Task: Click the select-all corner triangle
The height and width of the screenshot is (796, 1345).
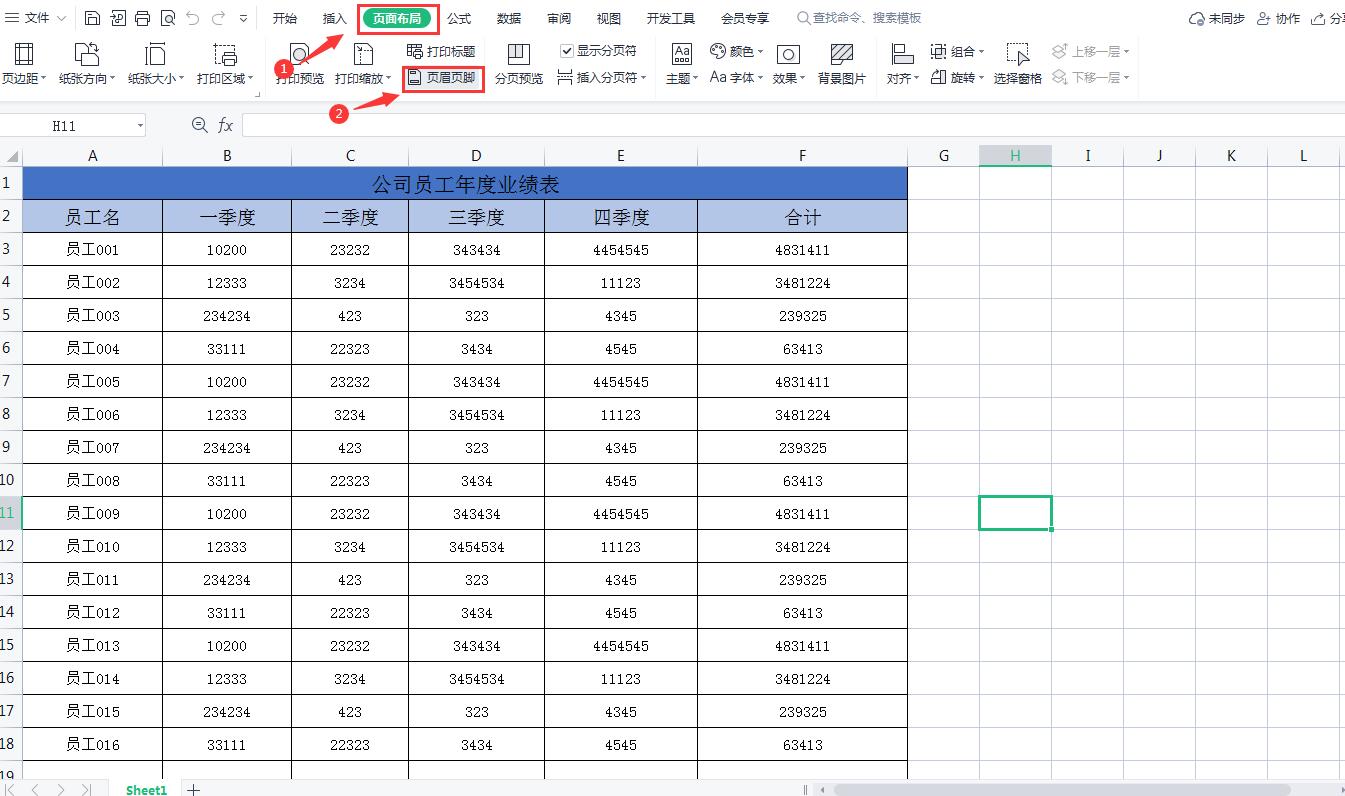Action: pos(11,156)
